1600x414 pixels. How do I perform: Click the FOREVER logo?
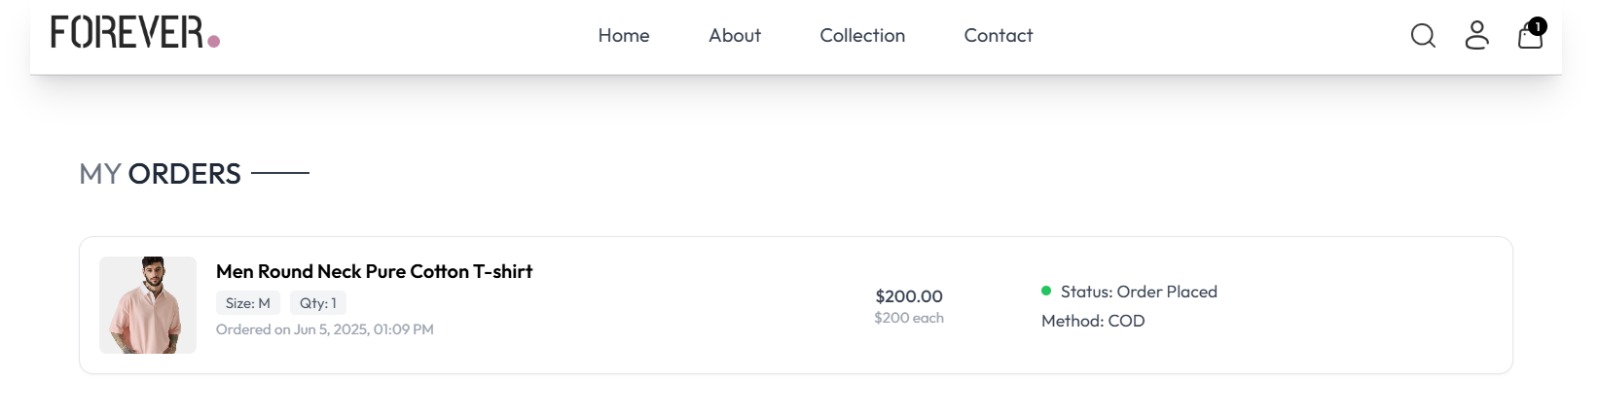[x=135, y=32]
